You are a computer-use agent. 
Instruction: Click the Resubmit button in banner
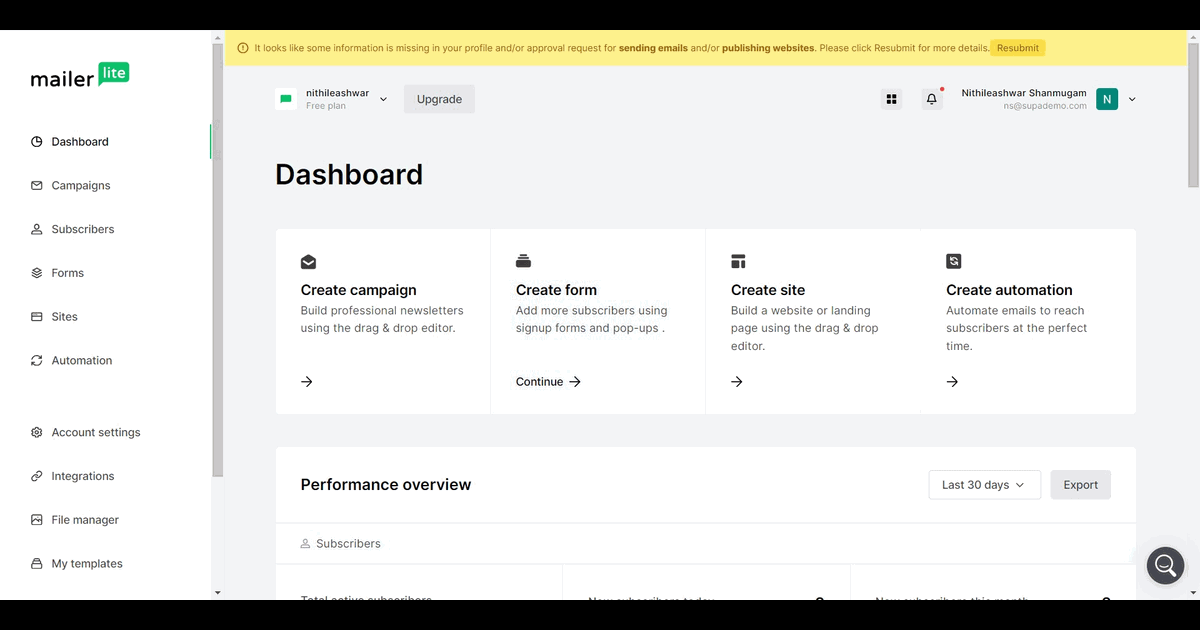pyautogui.click(x=1018, y=48)
